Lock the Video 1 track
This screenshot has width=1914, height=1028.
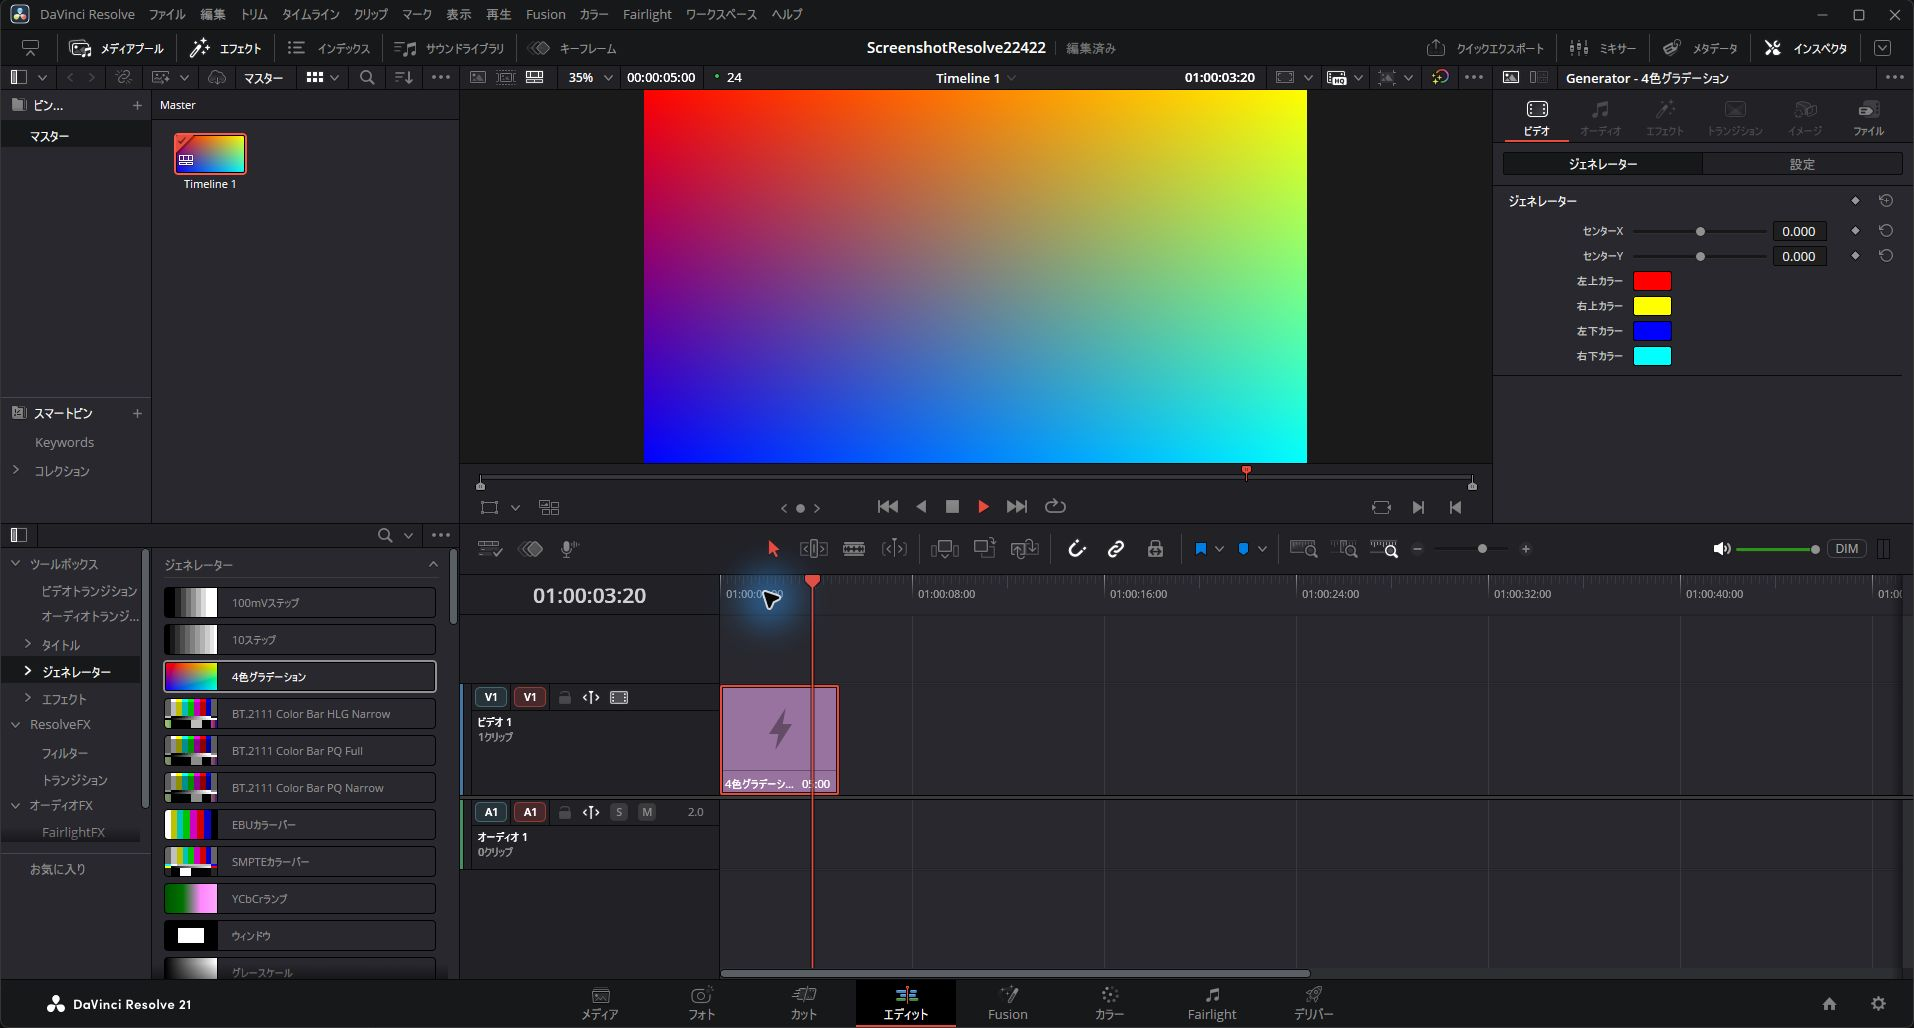click(x=564, y=698)
